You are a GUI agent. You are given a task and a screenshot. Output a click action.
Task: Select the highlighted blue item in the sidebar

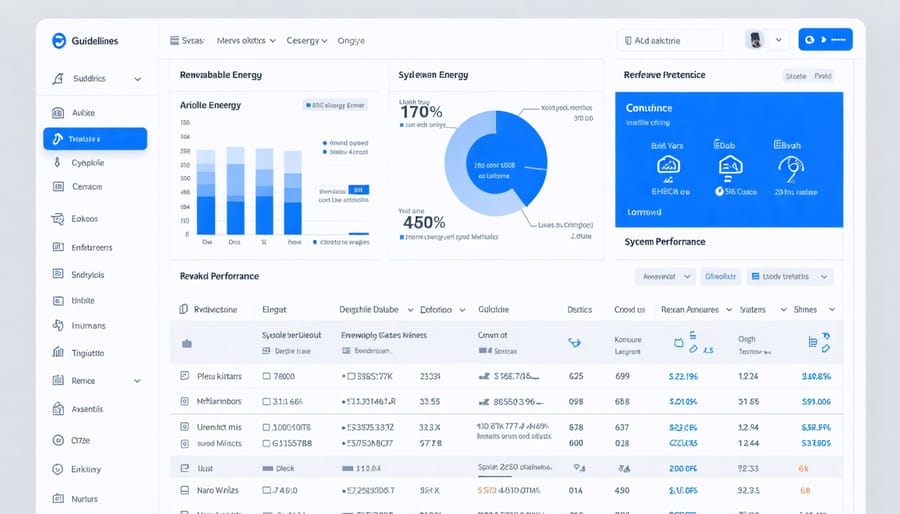(x=95, y=139)
